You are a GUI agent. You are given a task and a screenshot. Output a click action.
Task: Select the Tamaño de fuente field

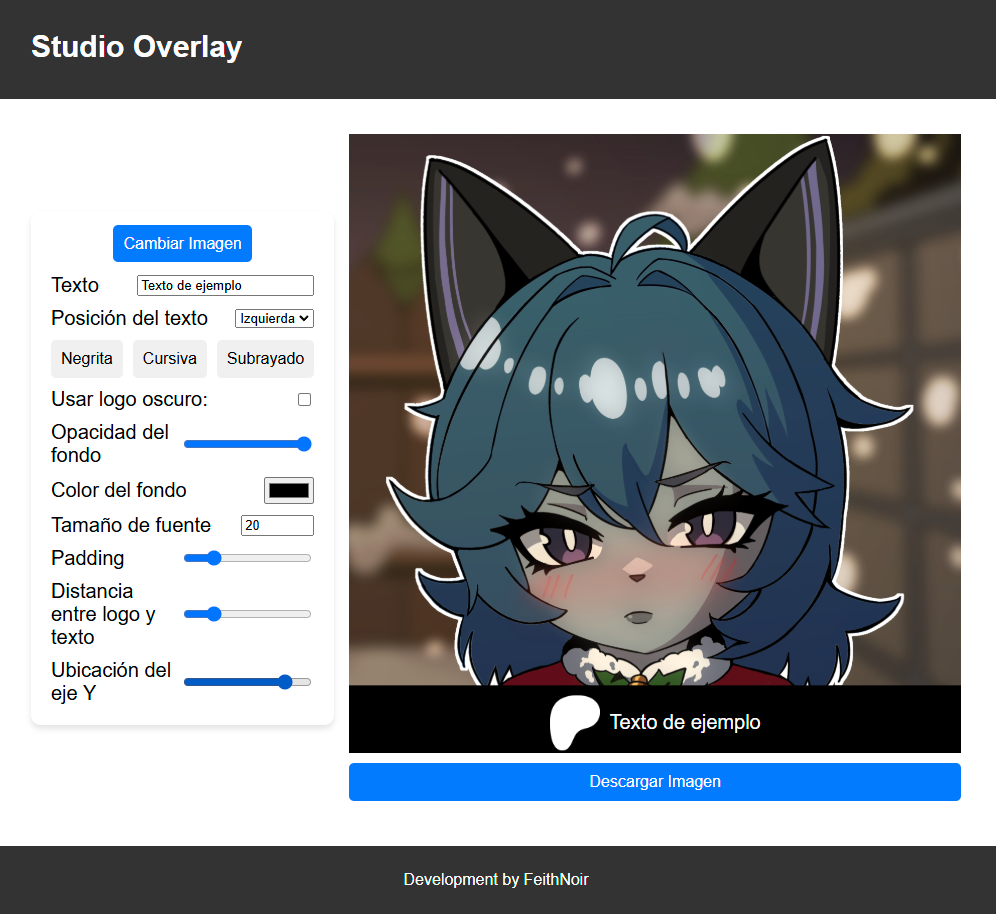[278, 525]
